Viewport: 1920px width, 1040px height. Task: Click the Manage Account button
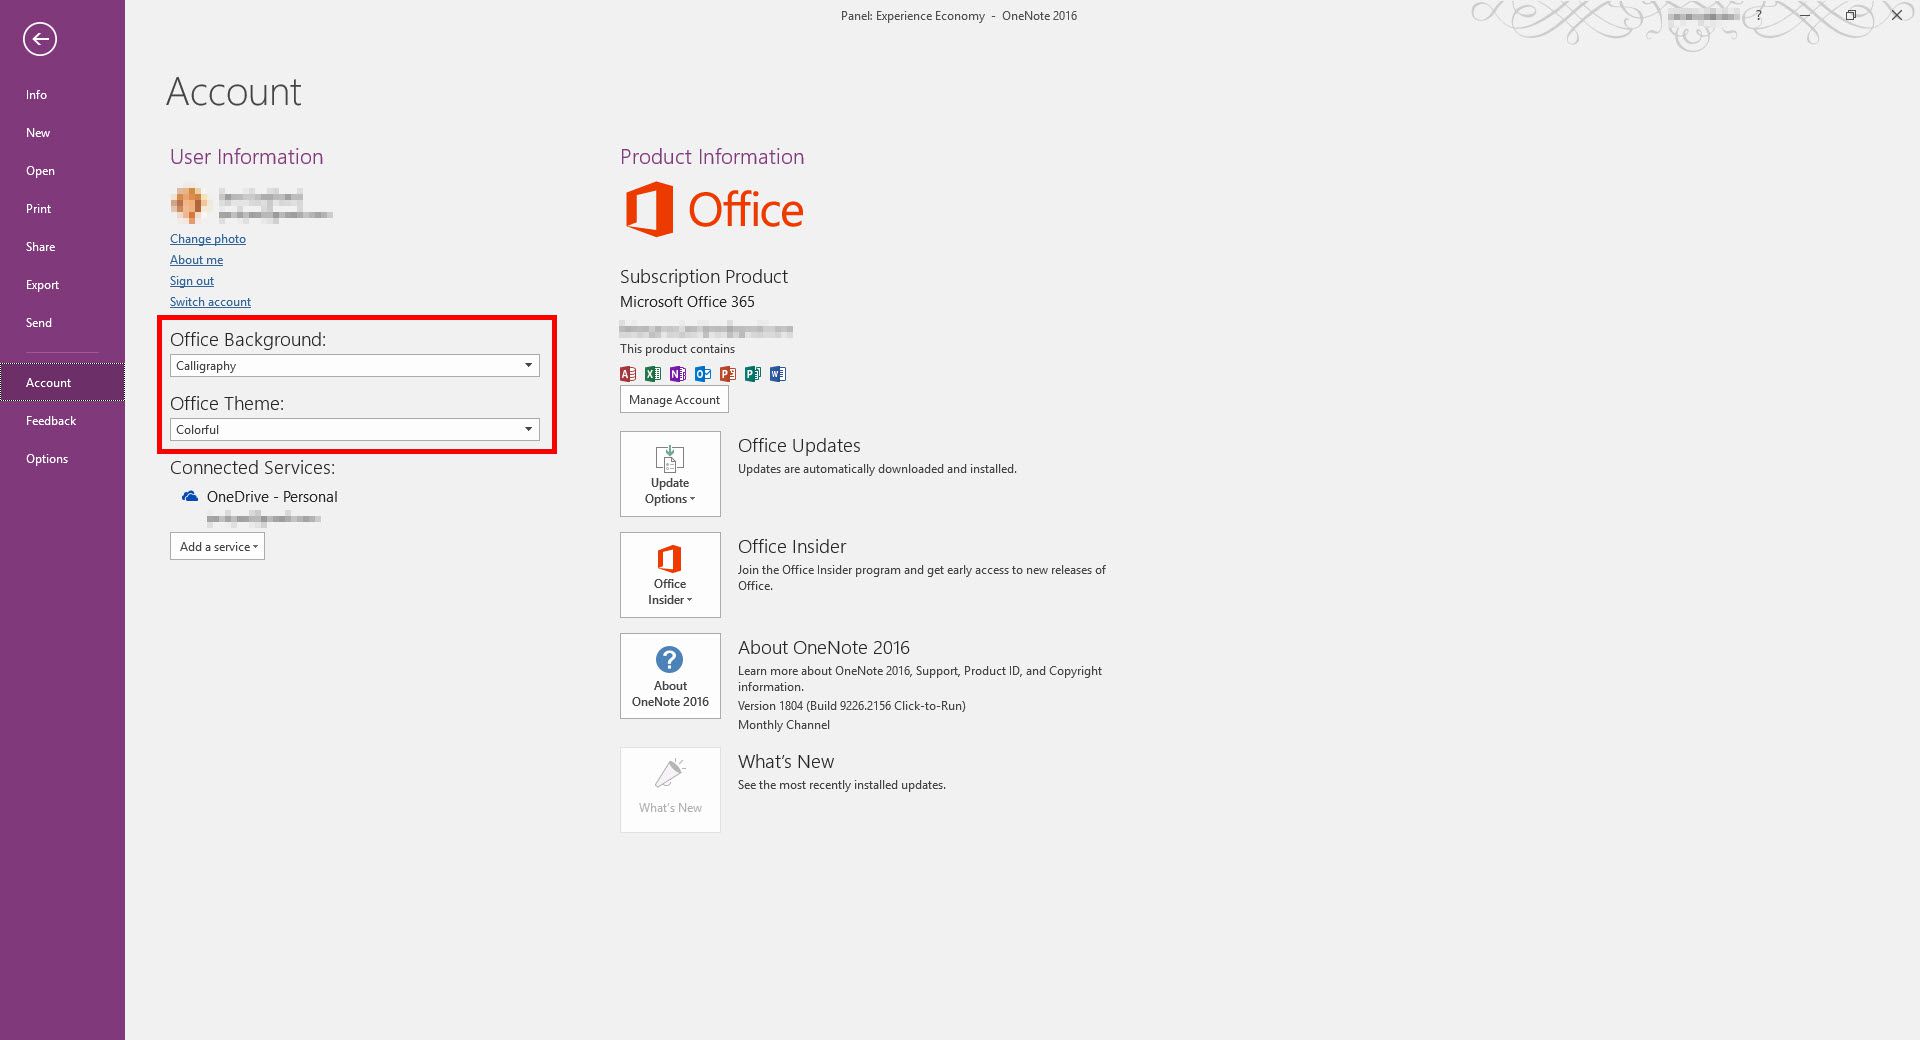[674, 400]
